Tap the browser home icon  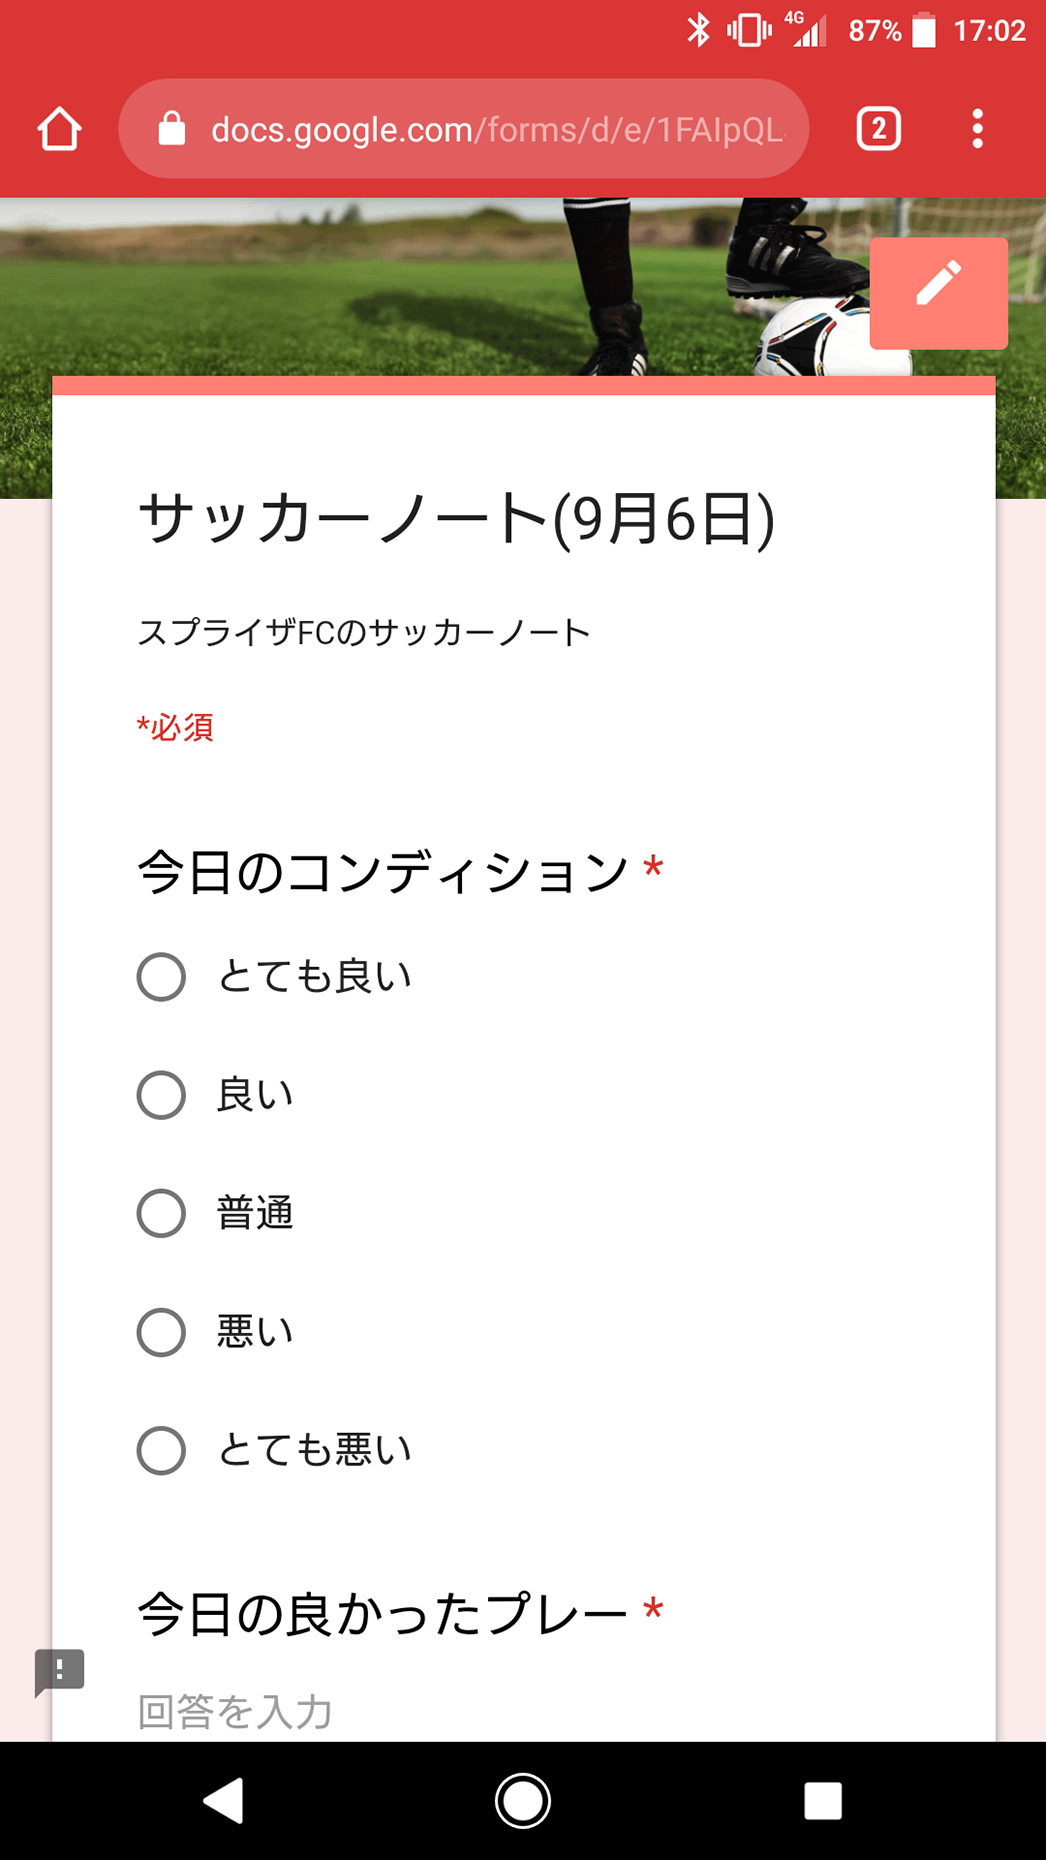click(59, 129)
